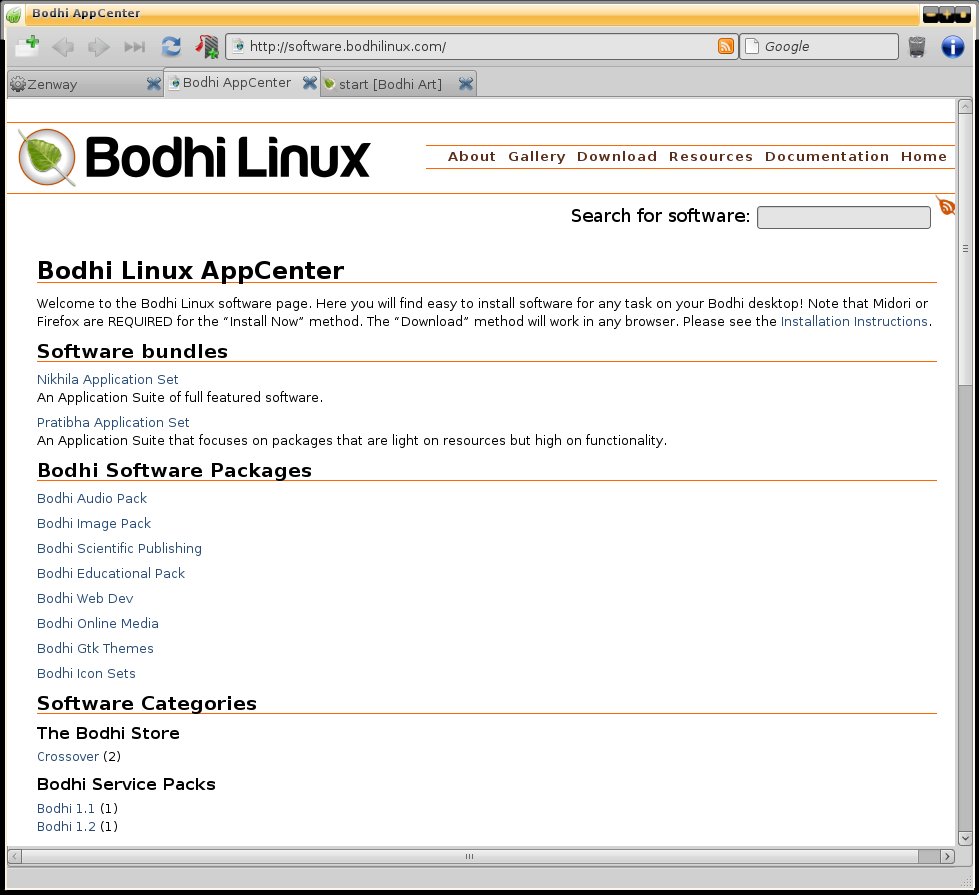Close the start [Bodhi Art] tab

coord(466,84)
